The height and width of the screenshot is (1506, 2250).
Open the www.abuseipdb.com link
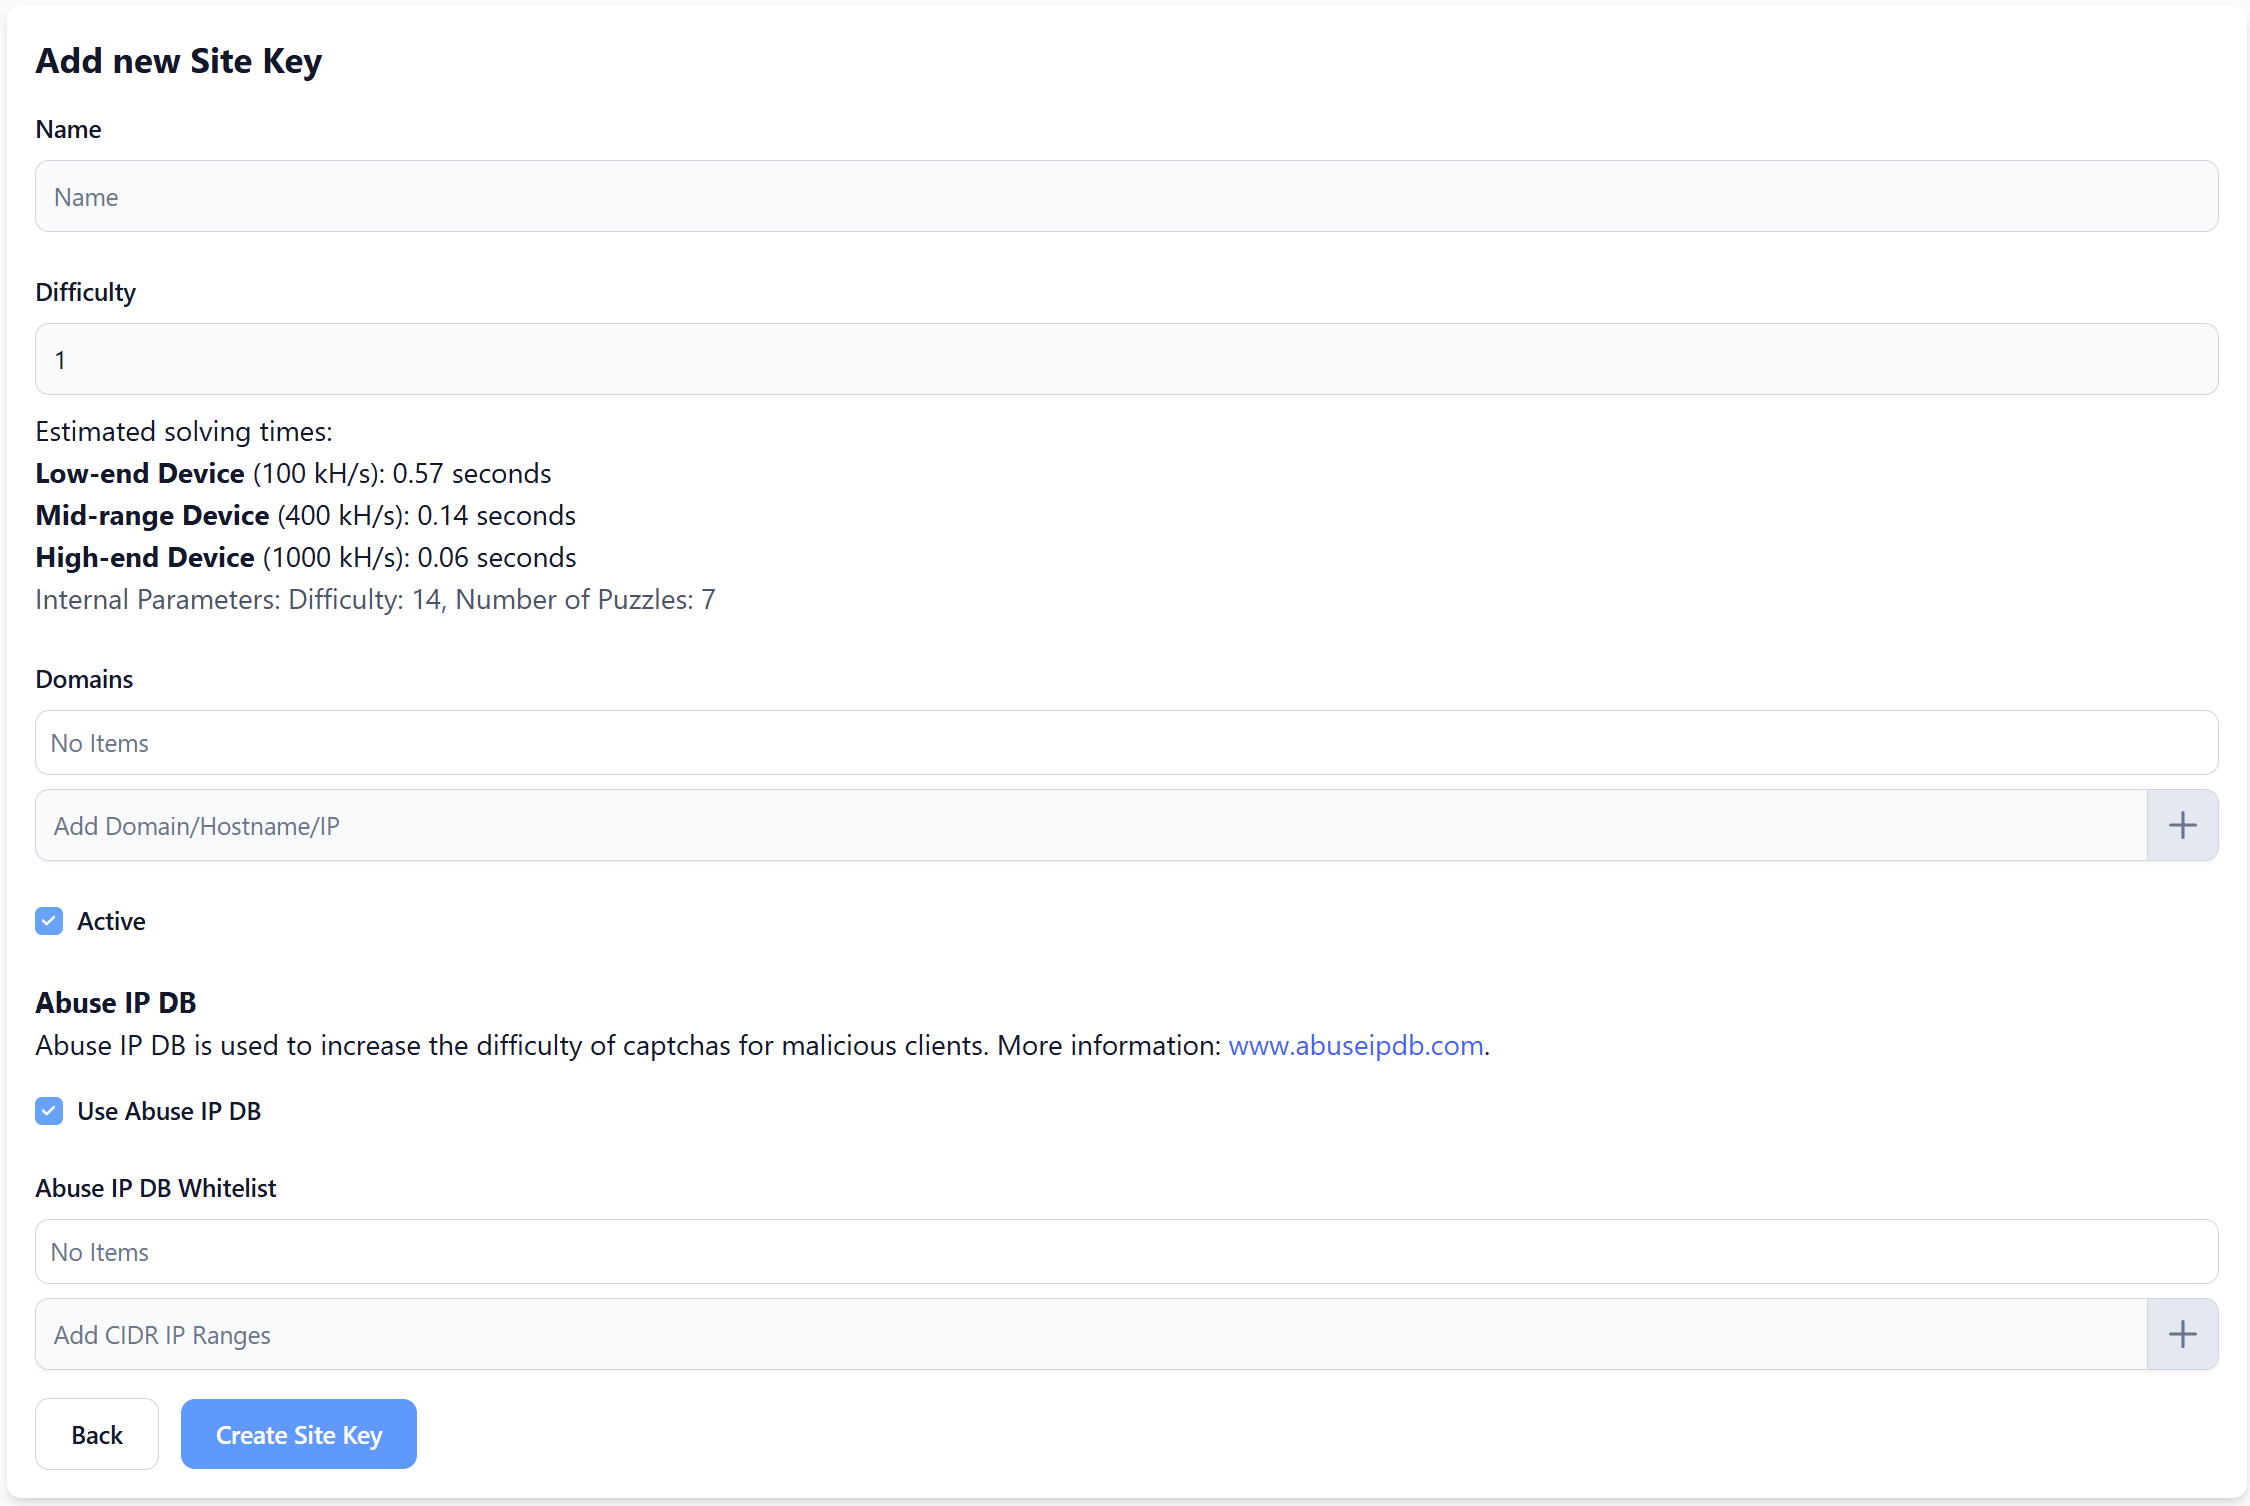[x=1355, y=1045]
